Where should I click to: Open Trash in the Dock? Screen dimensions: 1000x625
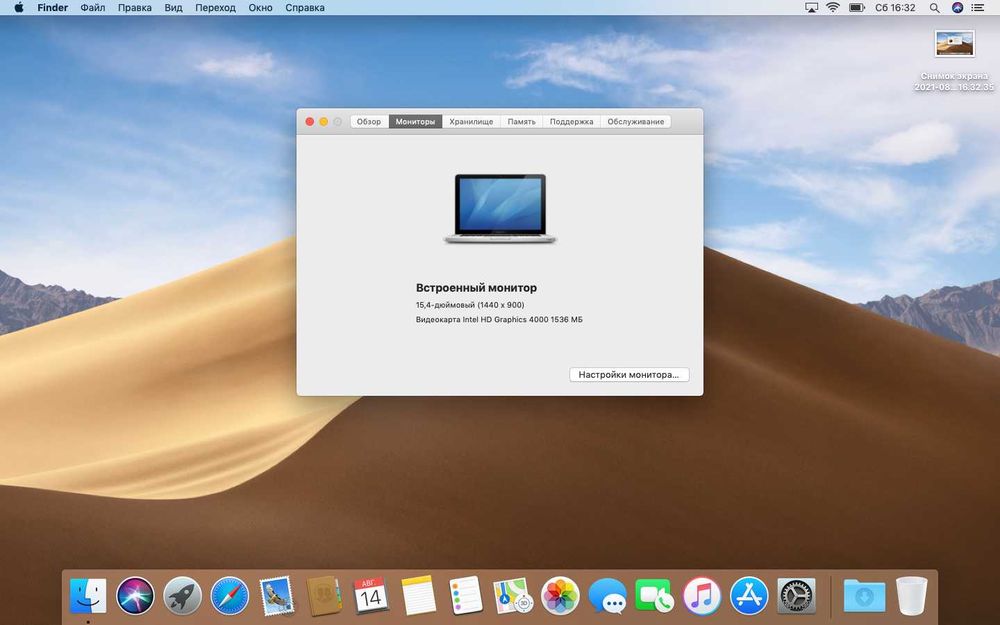click(911, 596)
